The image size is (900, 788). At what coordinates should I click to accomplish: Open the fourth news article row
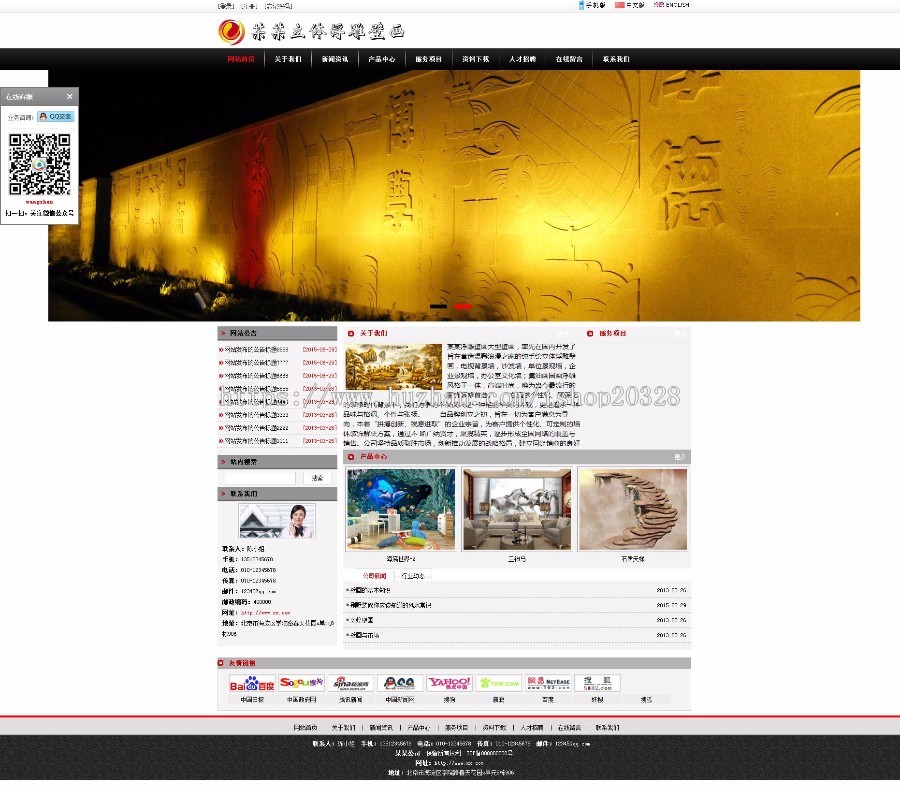click(x=517, y=635)
